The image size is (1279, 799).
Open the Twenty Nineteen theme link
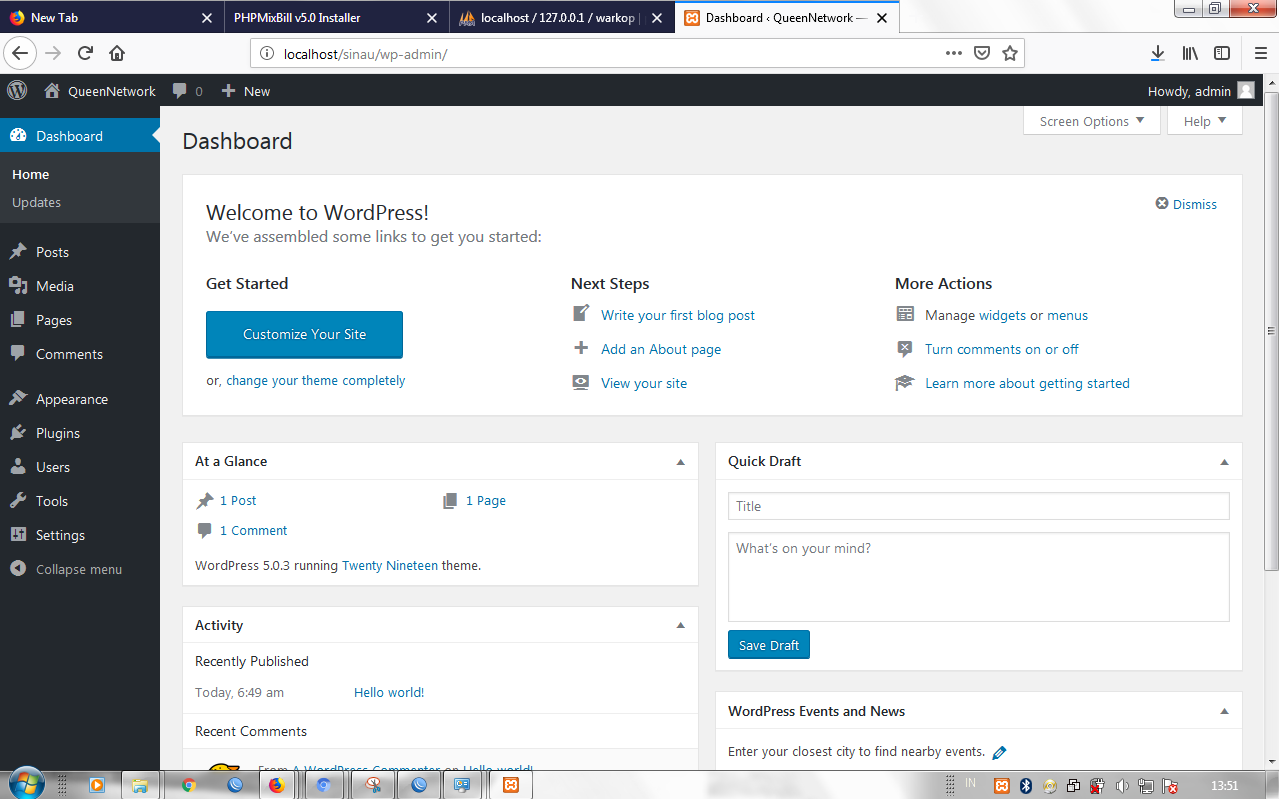[390, 565]
